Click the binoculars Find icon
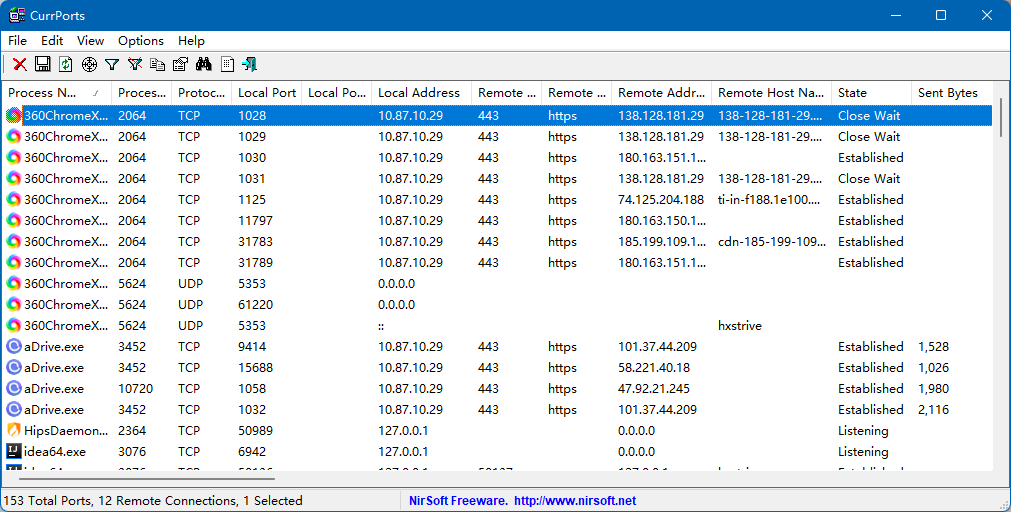Screen dimensions: 1011x512 [204, 64]
